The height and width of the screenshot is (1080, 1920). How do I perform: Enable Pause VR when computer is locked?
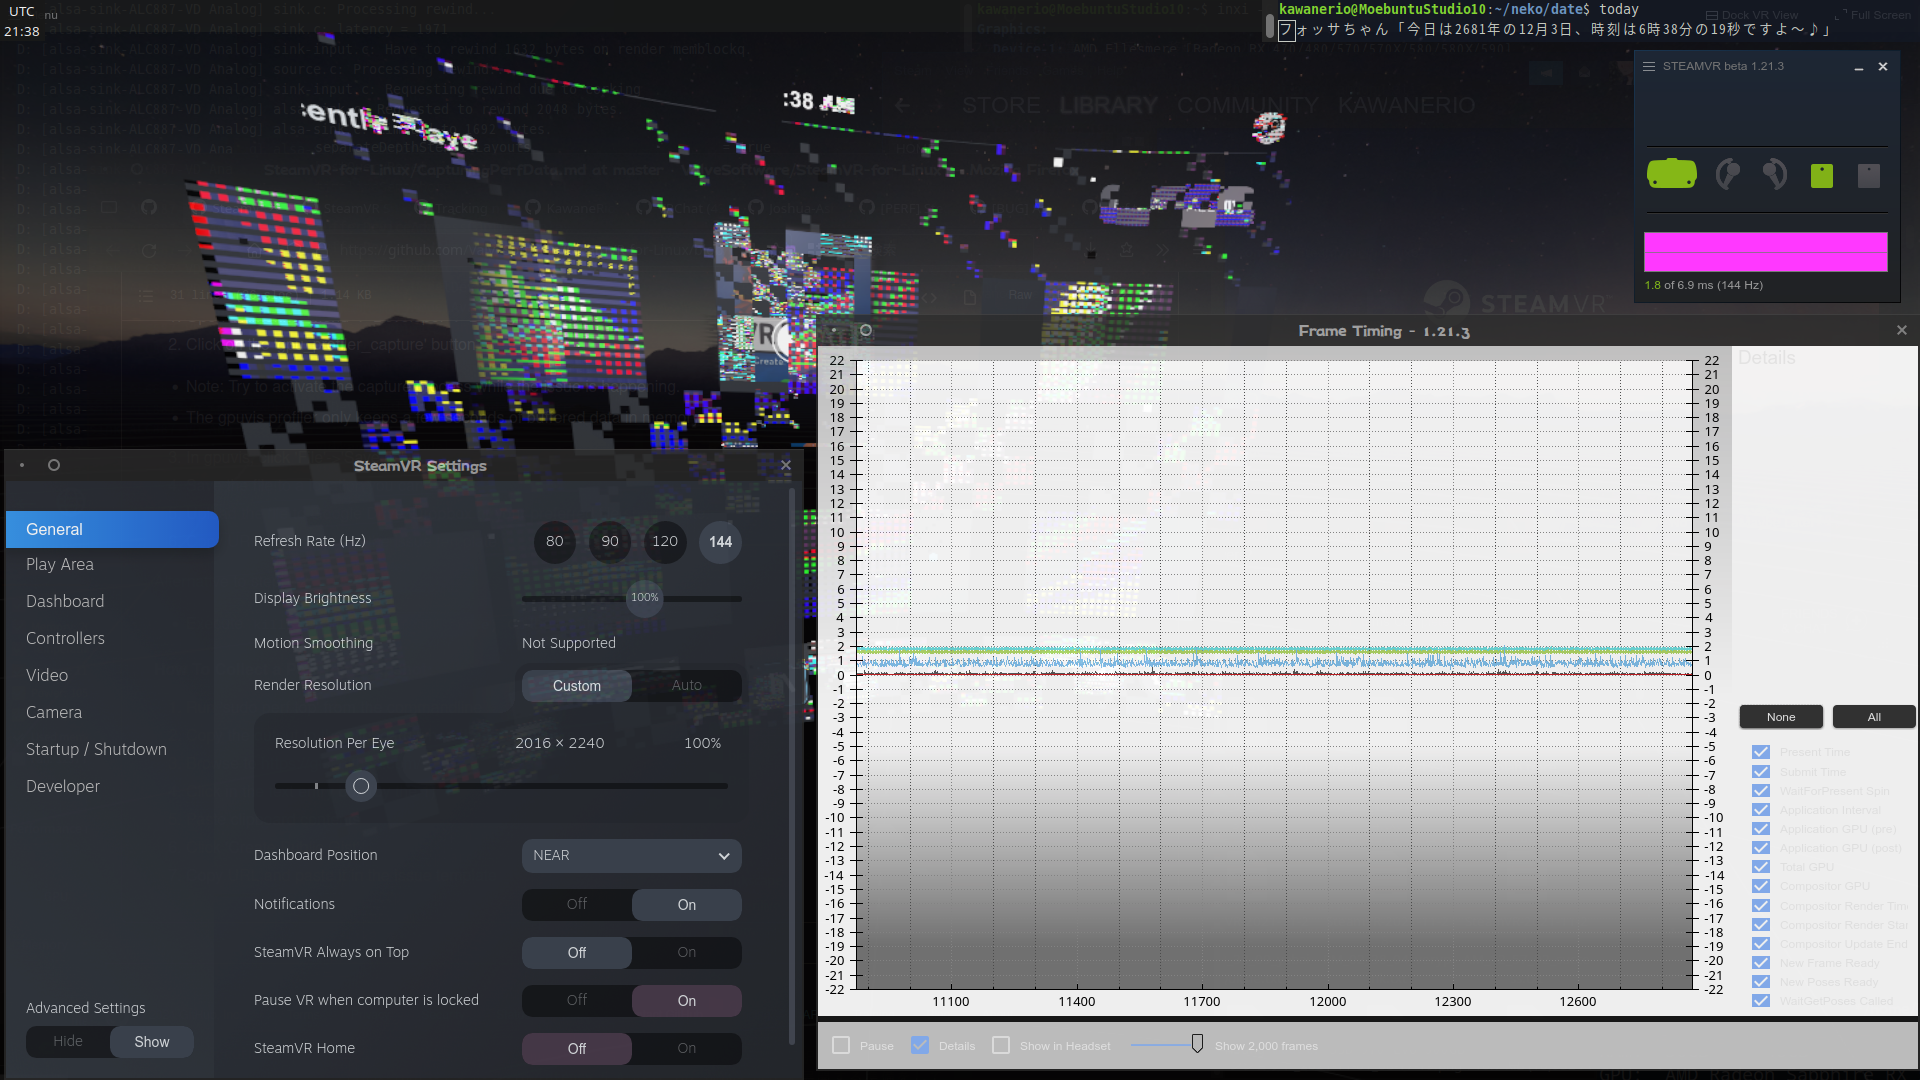point(687,1001)
